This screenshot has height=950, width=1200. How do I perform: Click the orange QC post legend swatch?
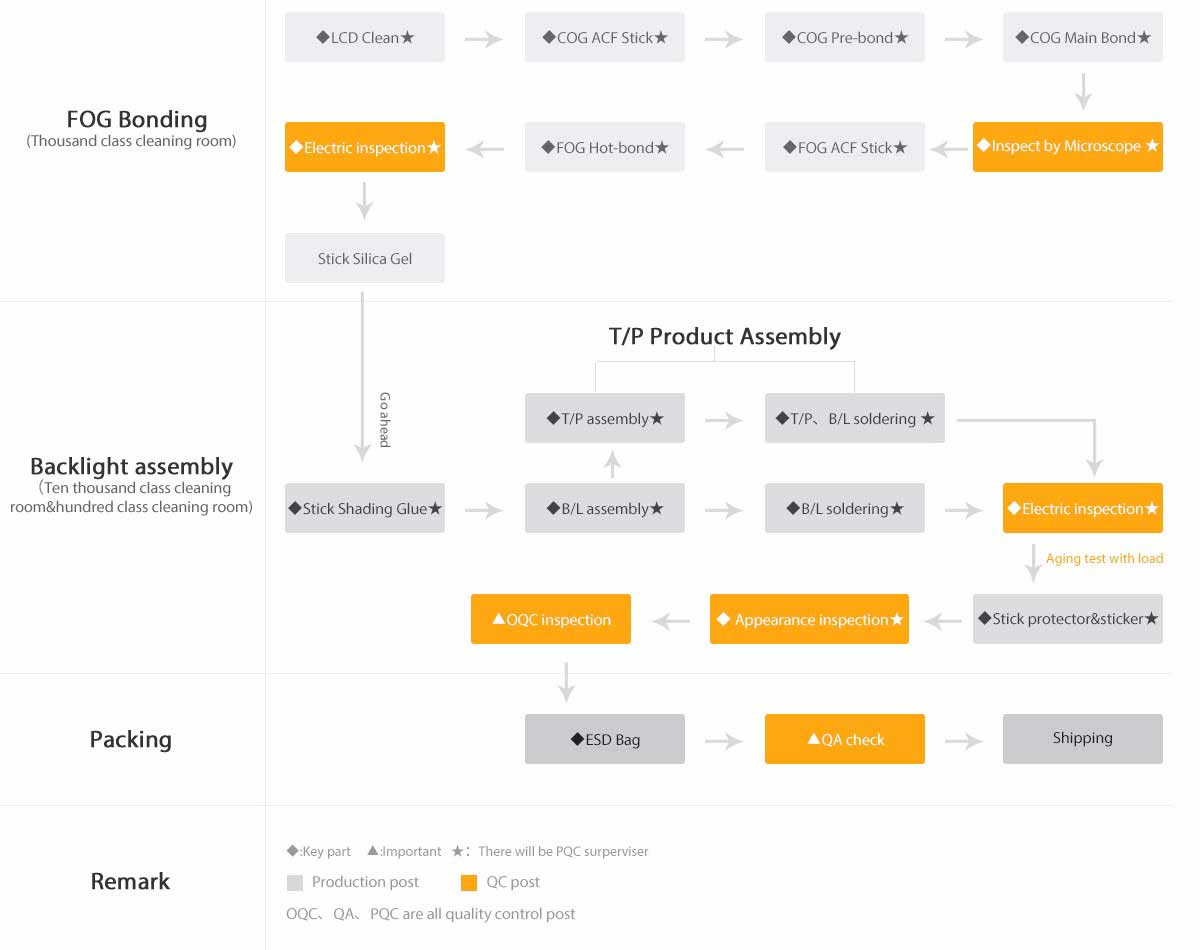coord(469,883)
